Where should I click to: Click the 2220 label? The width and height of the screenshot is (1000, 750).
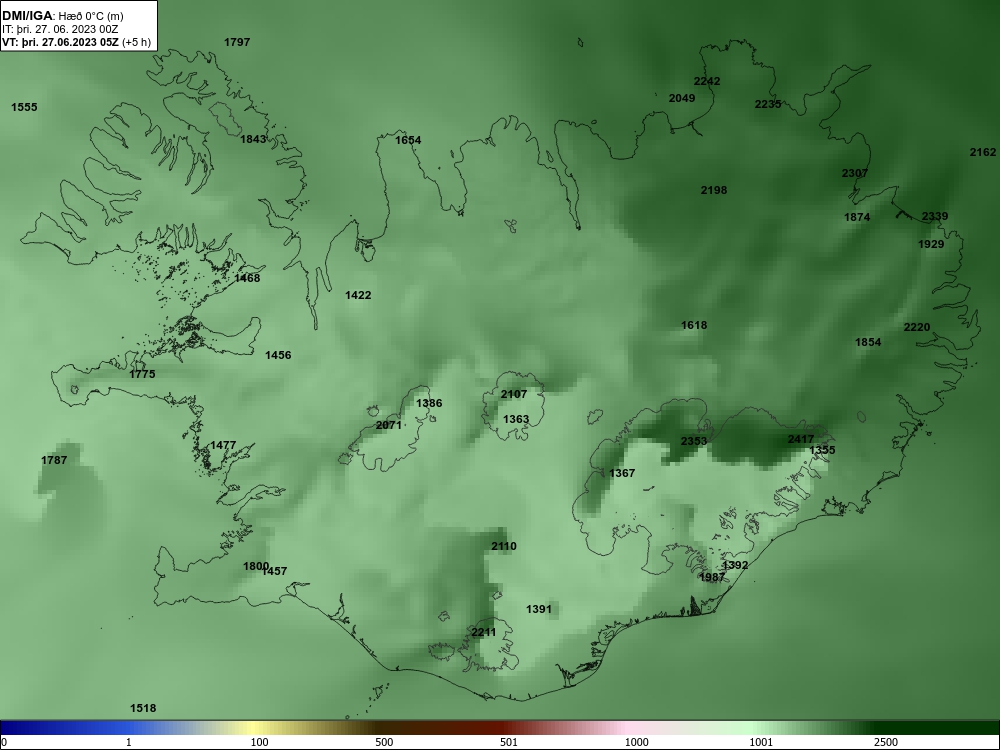point(917,327)
